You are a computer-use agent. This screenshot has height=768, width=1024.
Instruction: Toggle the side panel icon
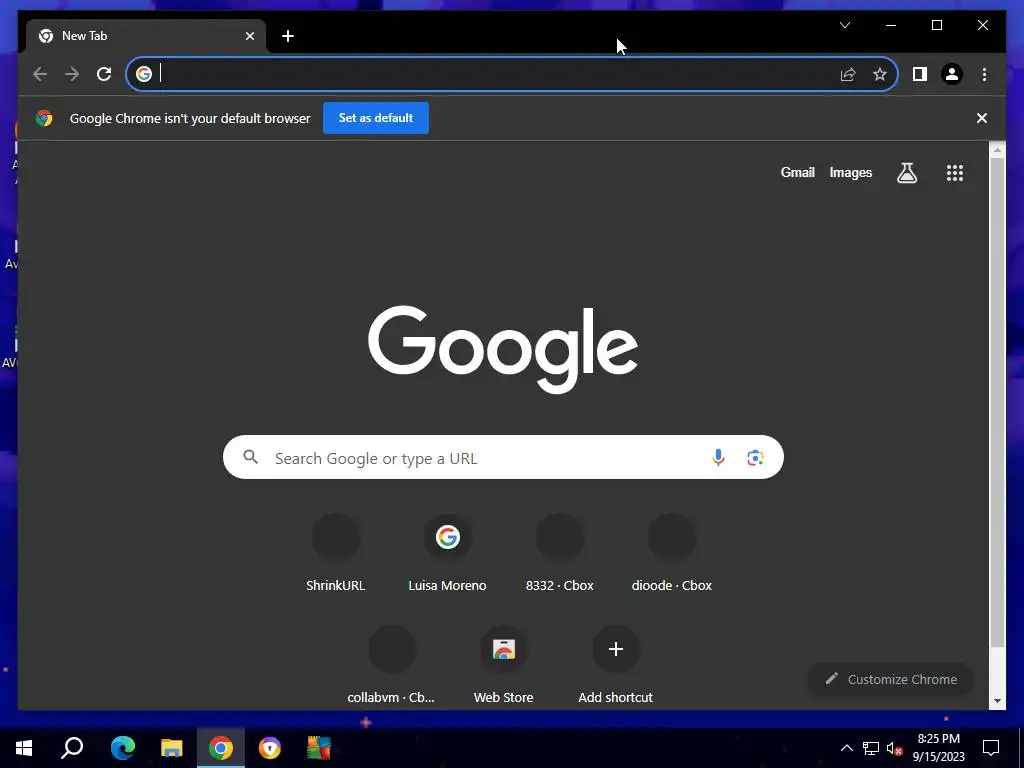pos(920,74)
